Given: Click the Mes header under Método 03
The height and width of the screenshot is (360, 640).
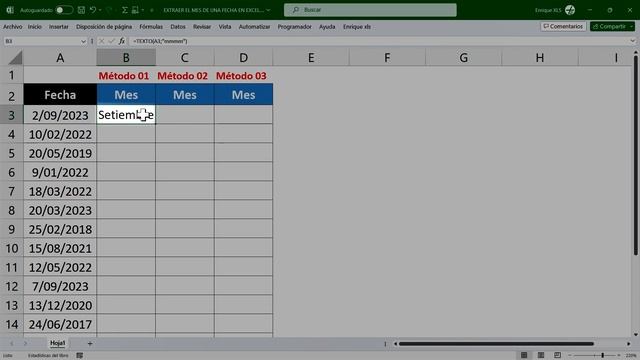Looking at the screenshot, I should click(243, 95).
